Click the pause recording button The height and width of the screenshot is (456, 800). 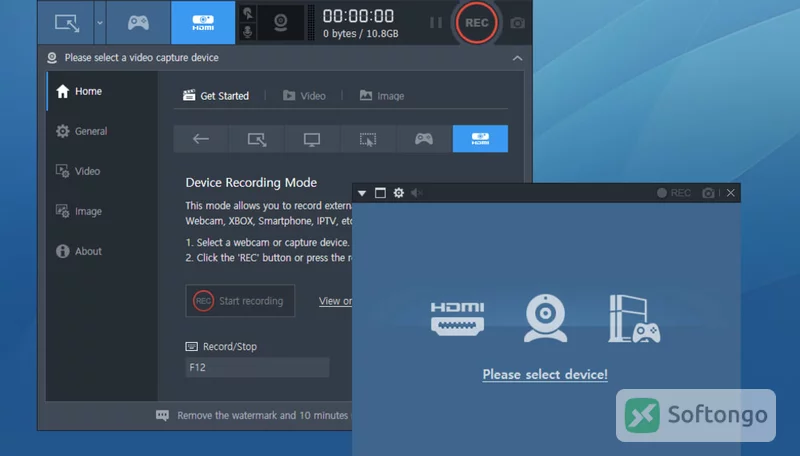tap(436, 23)
